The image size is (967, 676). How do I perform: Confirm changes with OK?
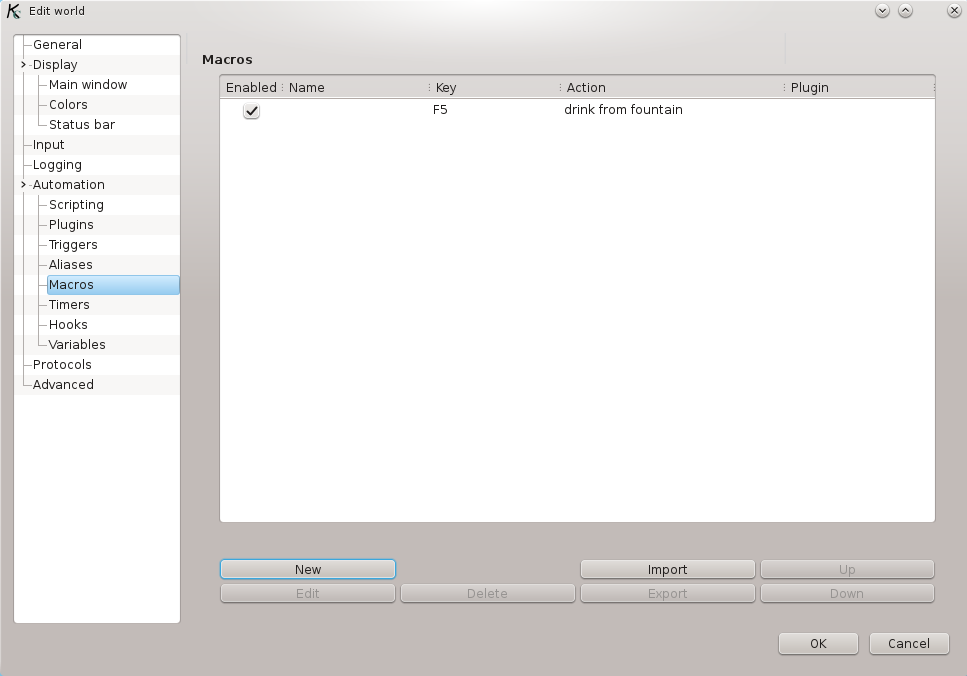click(817, 643)
